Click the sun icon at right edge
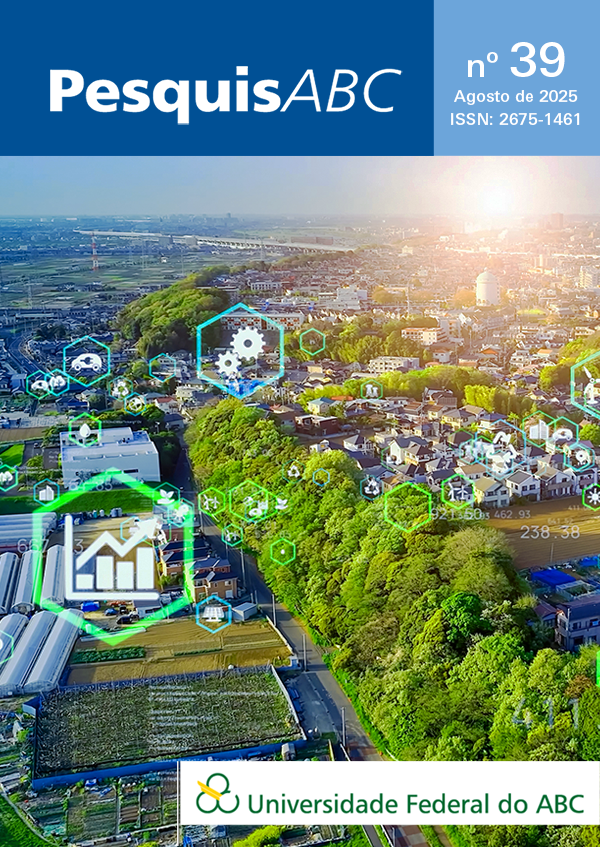The height and width of the screenshot is (847, 600). (x=592, y=494)
